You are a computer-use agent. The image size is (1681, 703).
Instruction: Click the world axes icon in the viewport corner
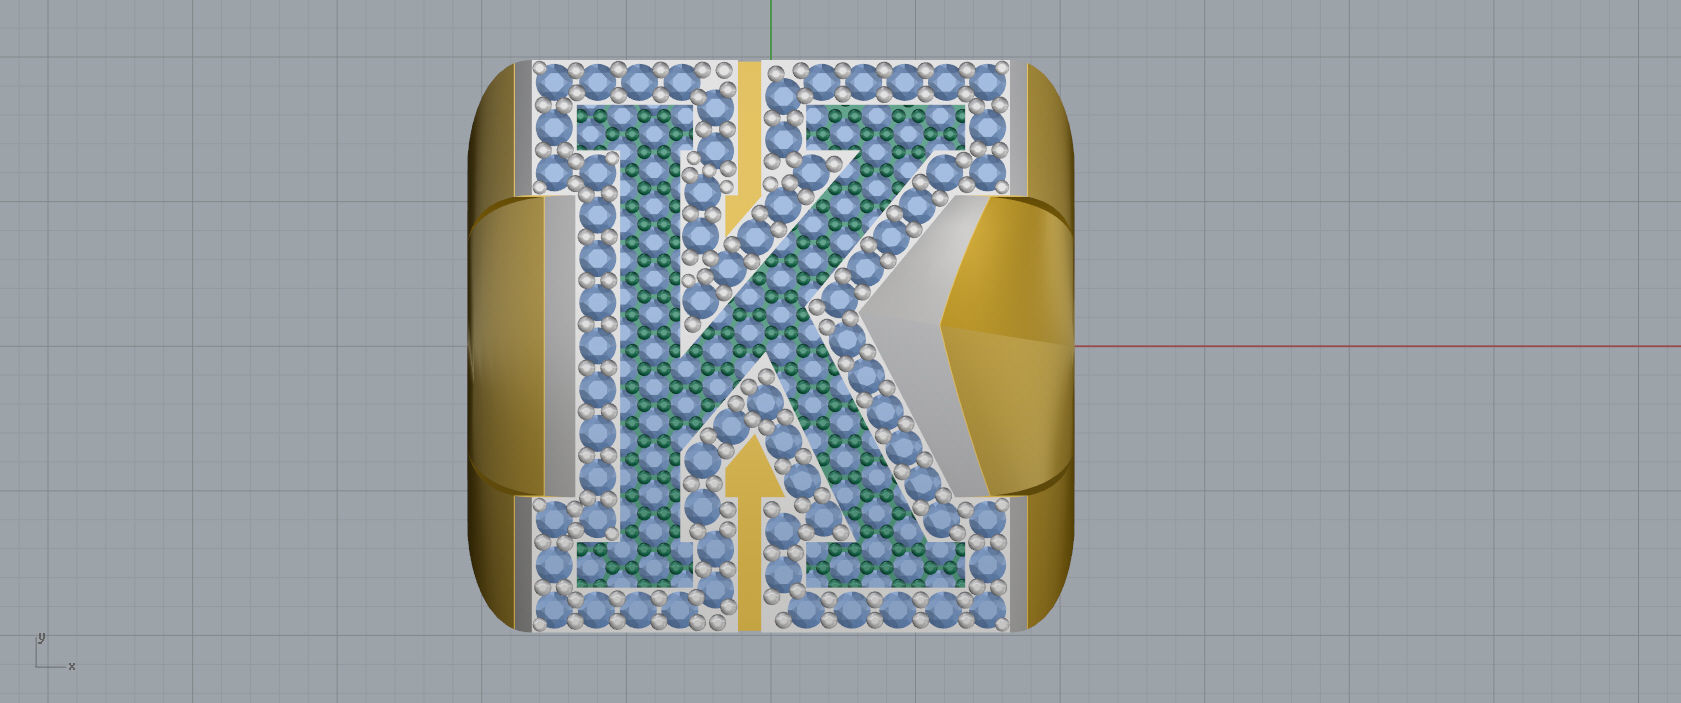(x=55, y=652)
